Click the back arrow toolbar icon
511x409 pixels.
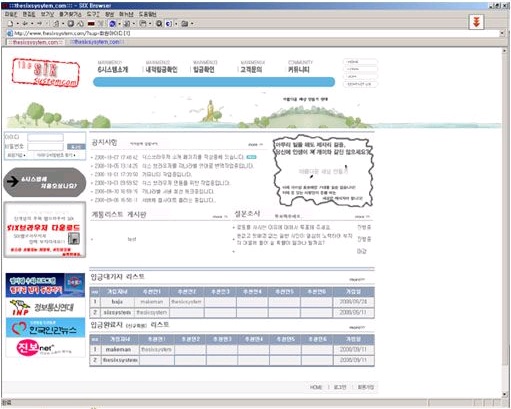coord(25,23)
